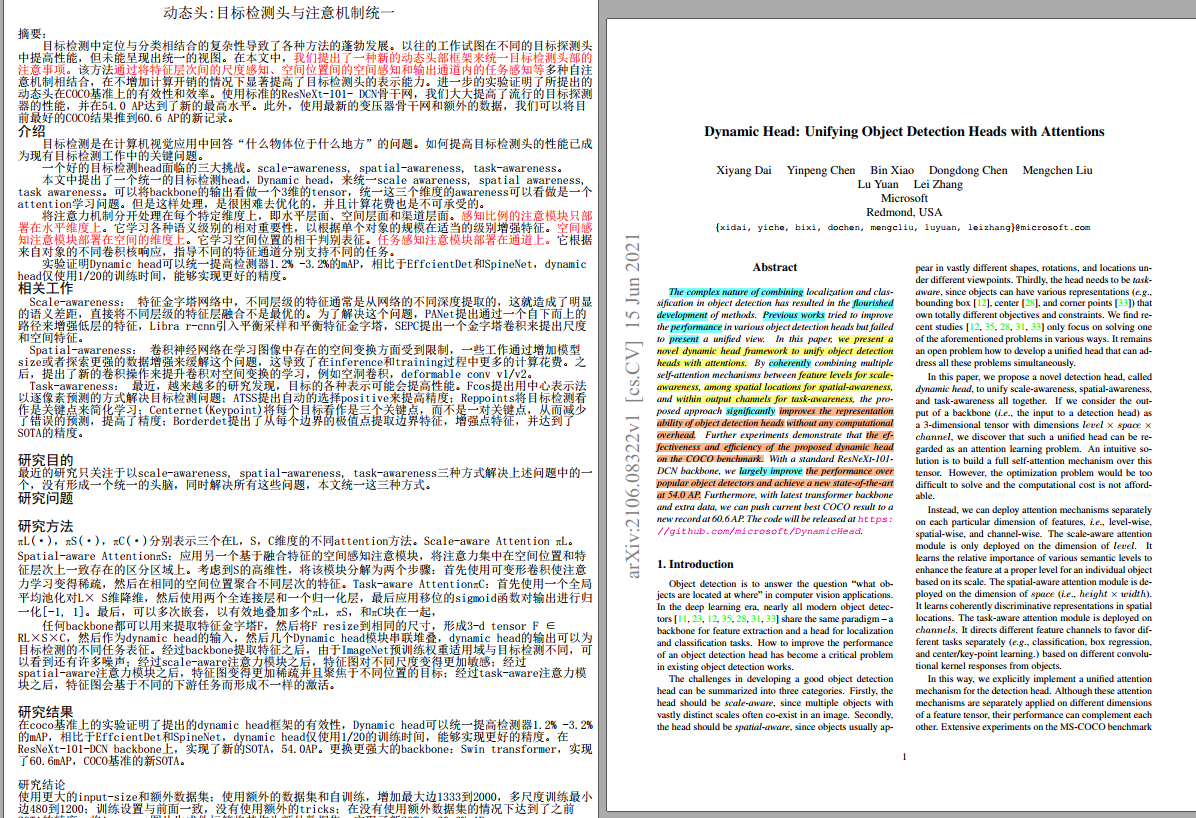
Task: Click the Microsoft affiliation line under the authors
Action: (904, 198)
